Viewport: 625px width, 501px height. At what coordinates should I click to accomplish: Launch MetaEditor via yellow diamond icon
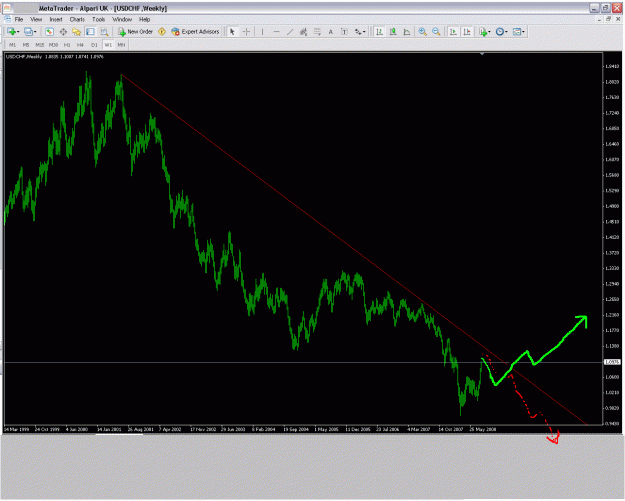(162, 32)
